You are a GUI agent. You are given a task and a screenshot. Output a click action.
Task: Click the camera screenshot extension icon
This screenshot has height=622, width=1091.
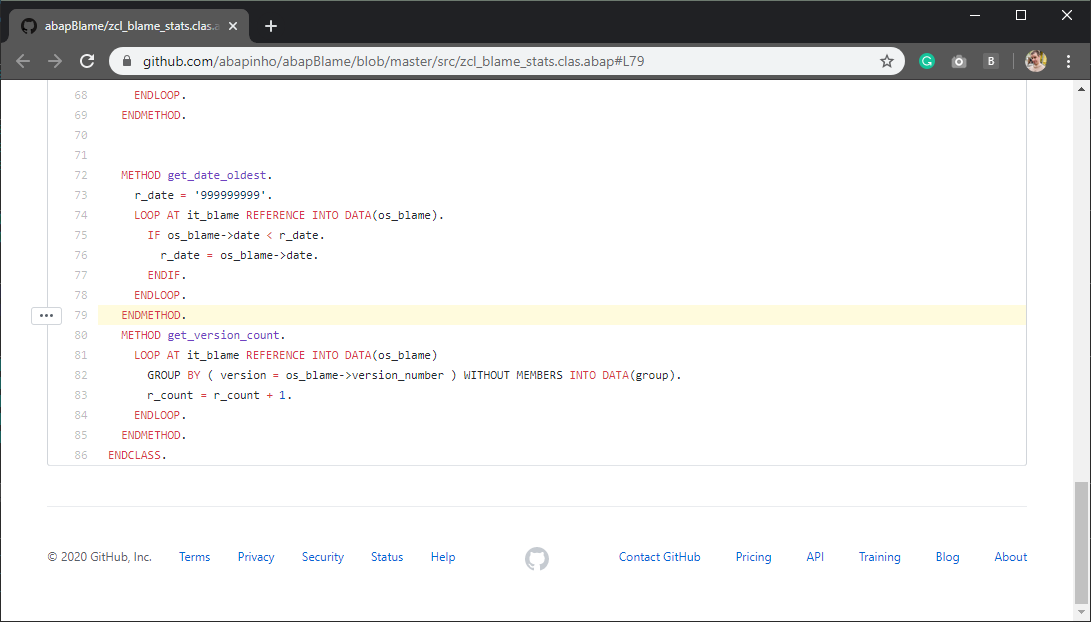tap(958, 60)
